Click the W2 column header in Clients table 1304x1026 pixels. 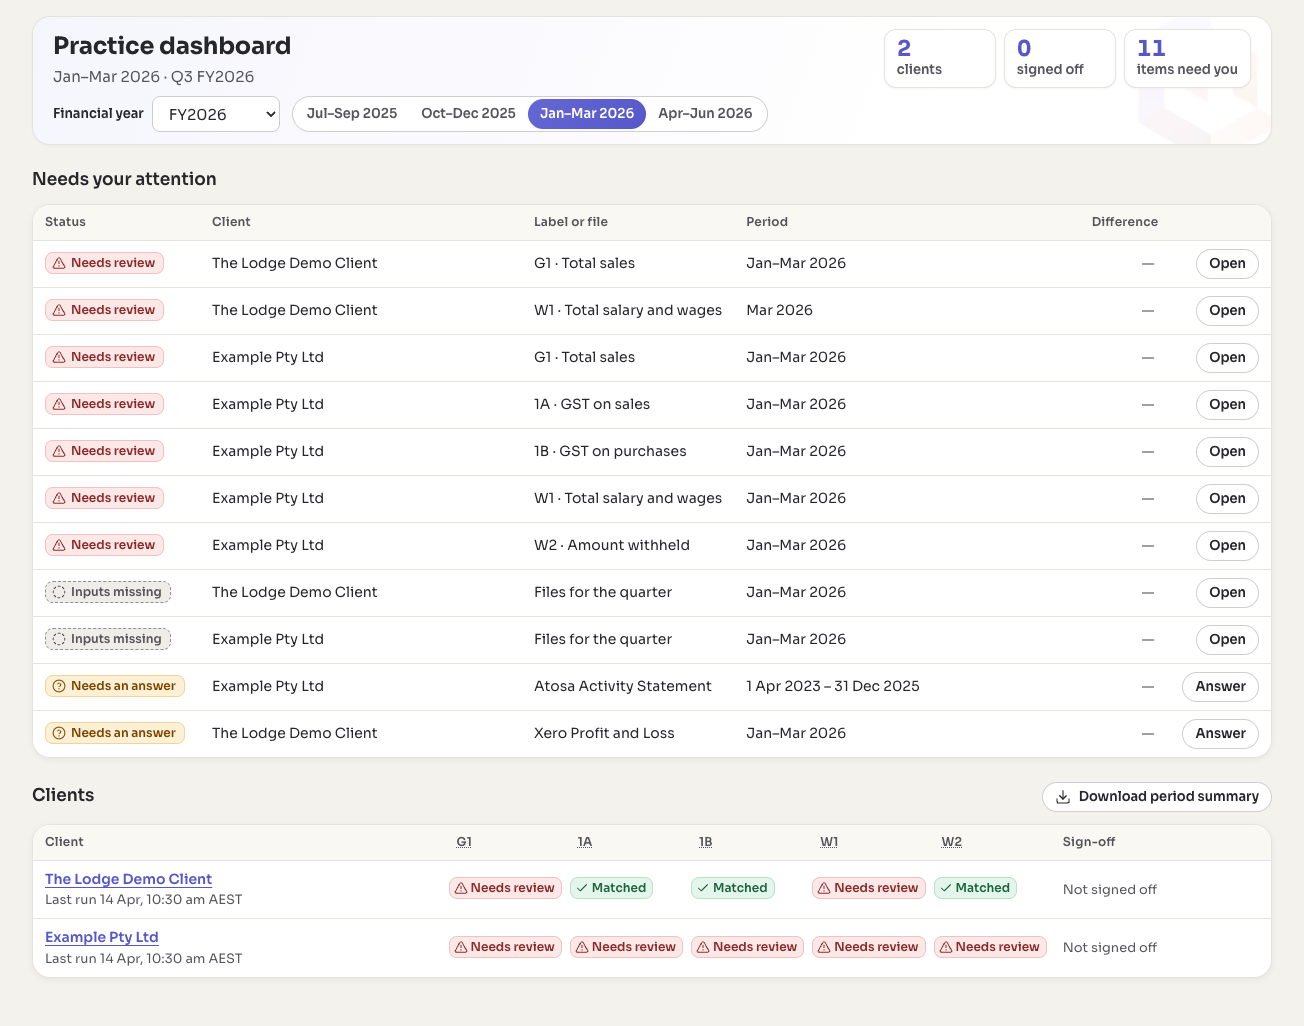tap(952, 842)
